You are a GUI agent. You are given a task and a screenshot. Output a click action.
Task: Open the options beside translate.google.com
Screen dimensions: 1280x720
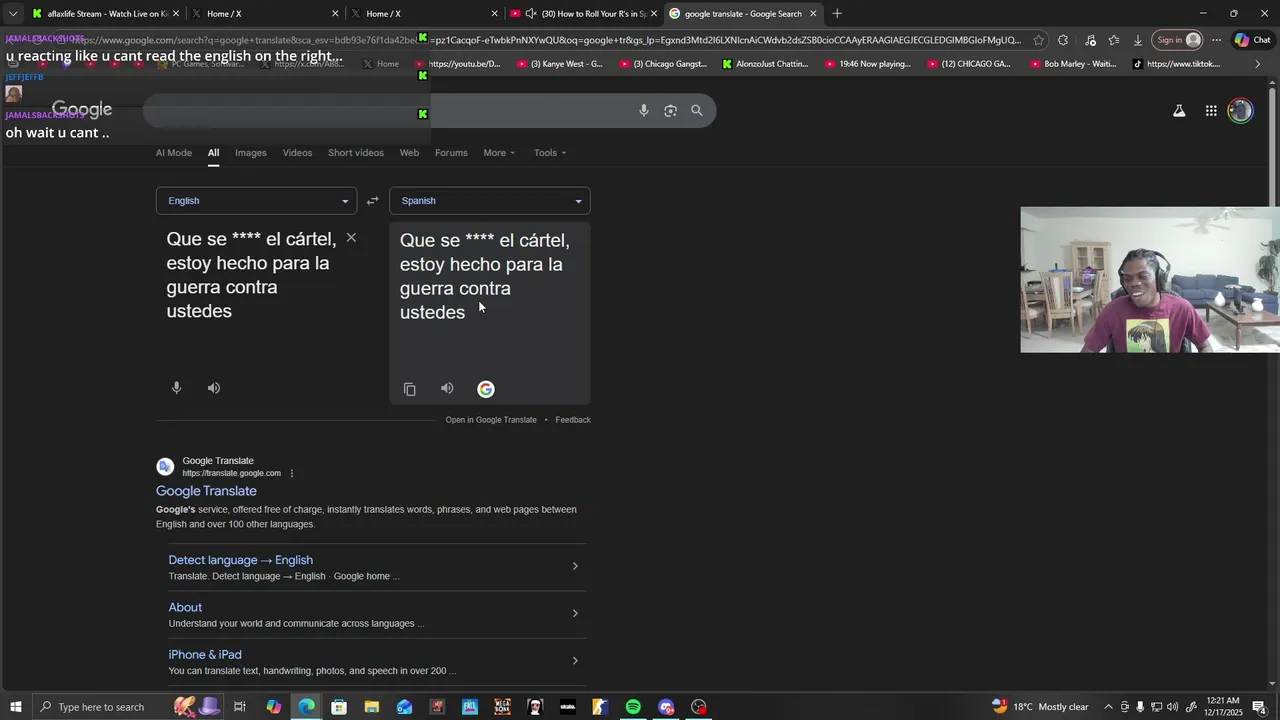[292, 473]
